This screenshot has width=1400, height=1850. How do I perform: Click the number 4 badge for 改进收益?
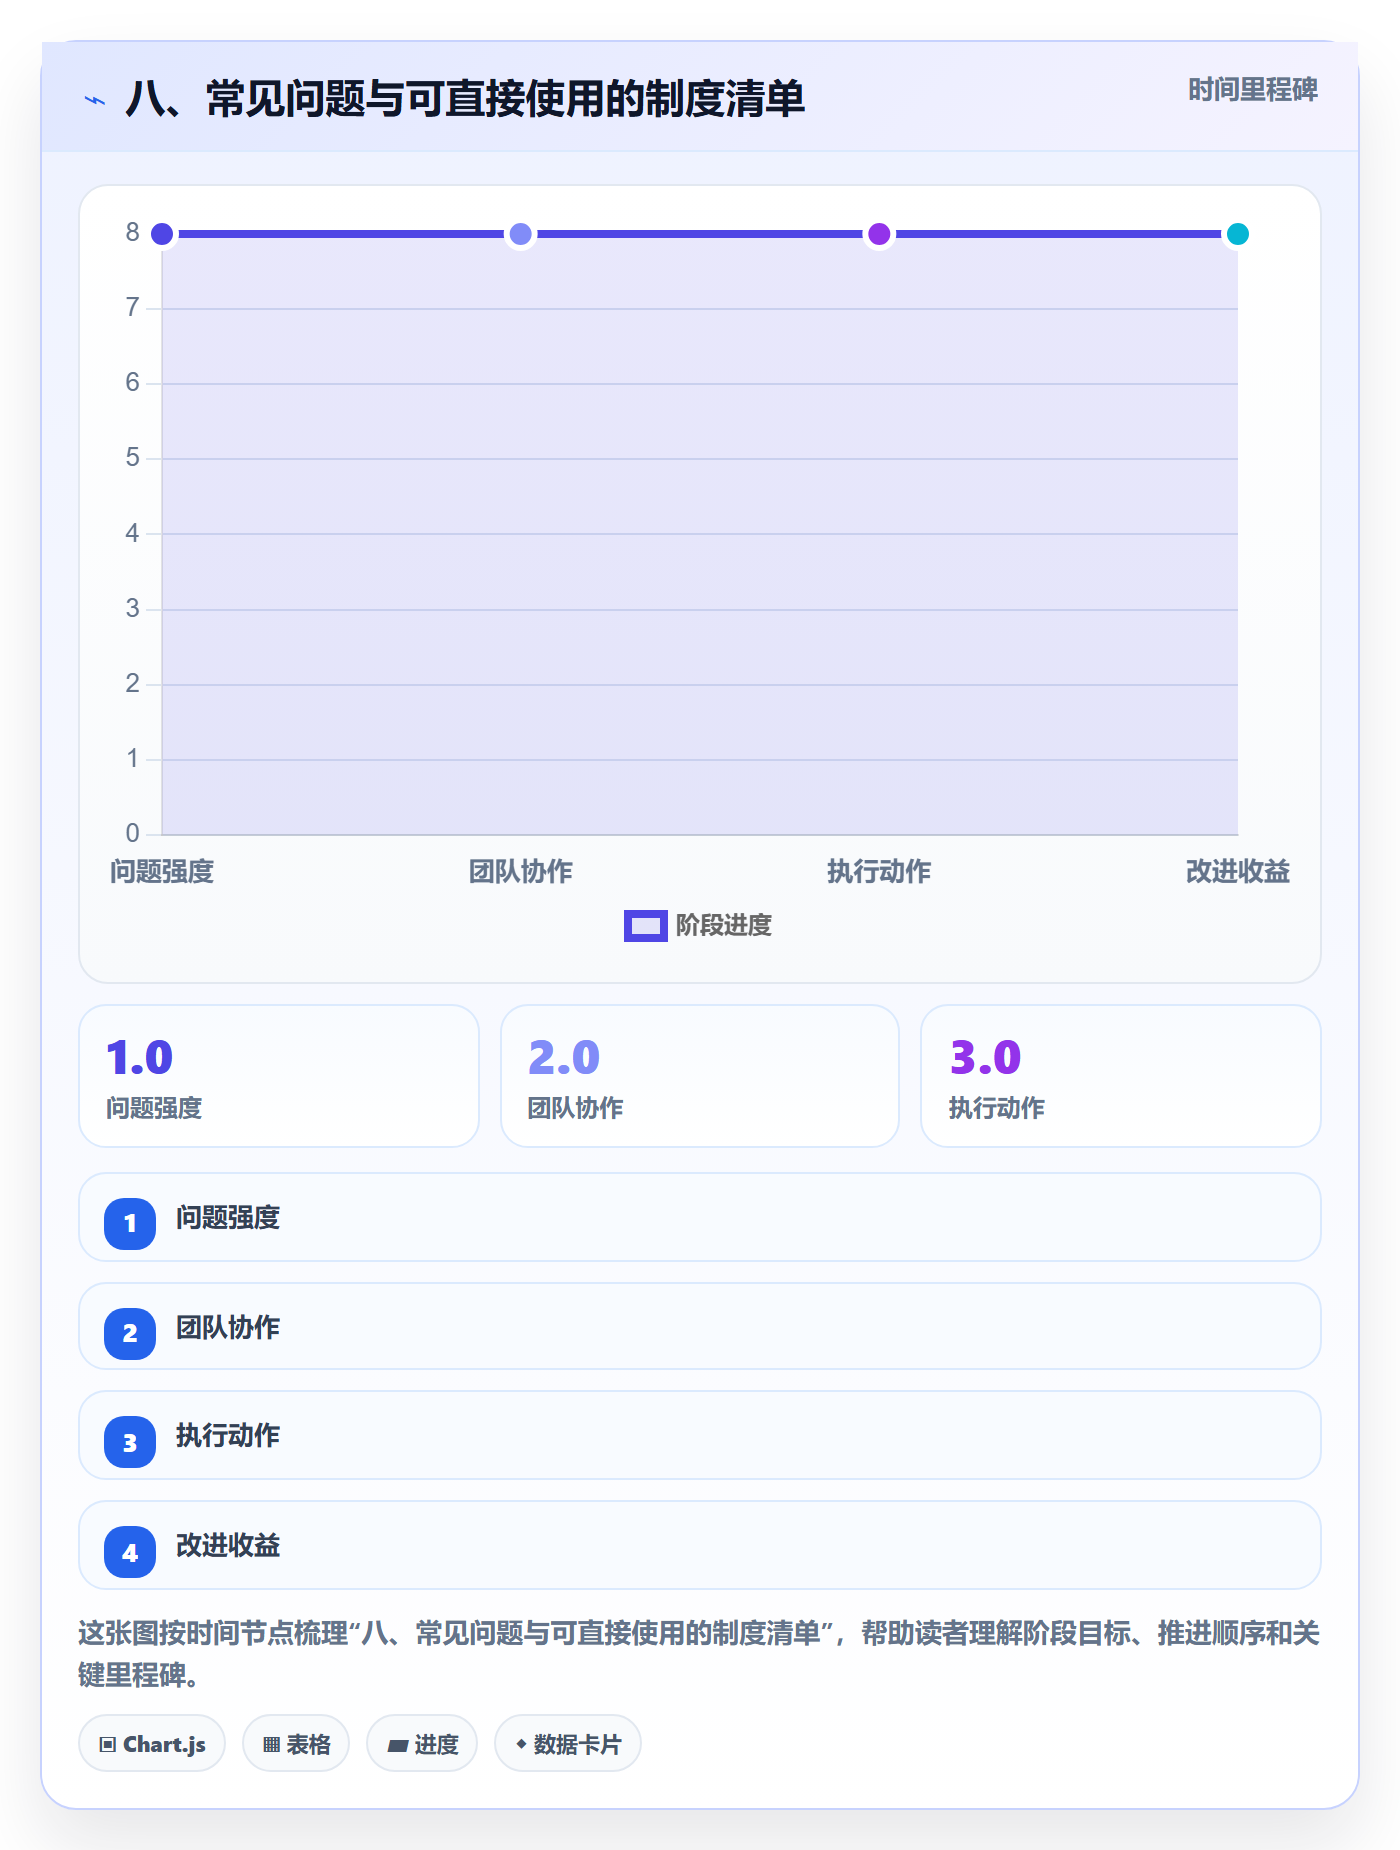click(x=130, y=1552)
